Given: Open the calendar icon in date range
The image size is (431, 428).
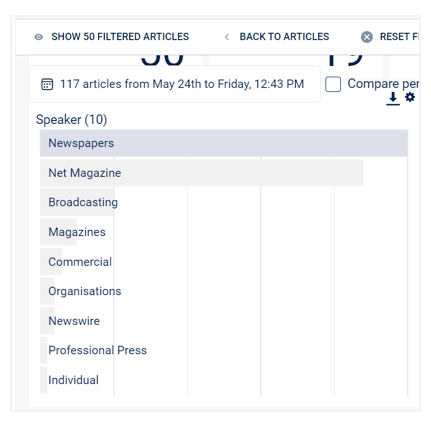Looking at the screenshot, I should (x=47, y=84).
